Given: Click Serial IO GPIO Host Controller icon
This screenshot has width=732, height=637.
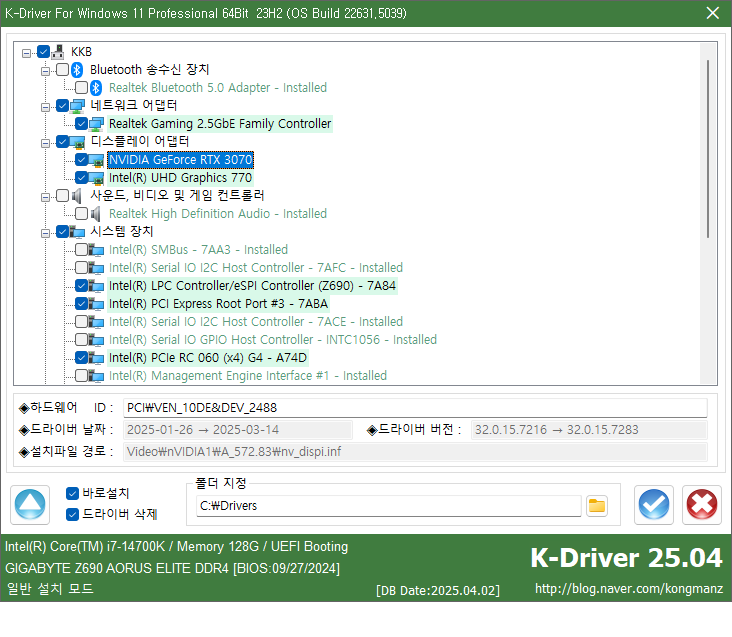Looking at the screenshot, I should (x=96, y=340).
